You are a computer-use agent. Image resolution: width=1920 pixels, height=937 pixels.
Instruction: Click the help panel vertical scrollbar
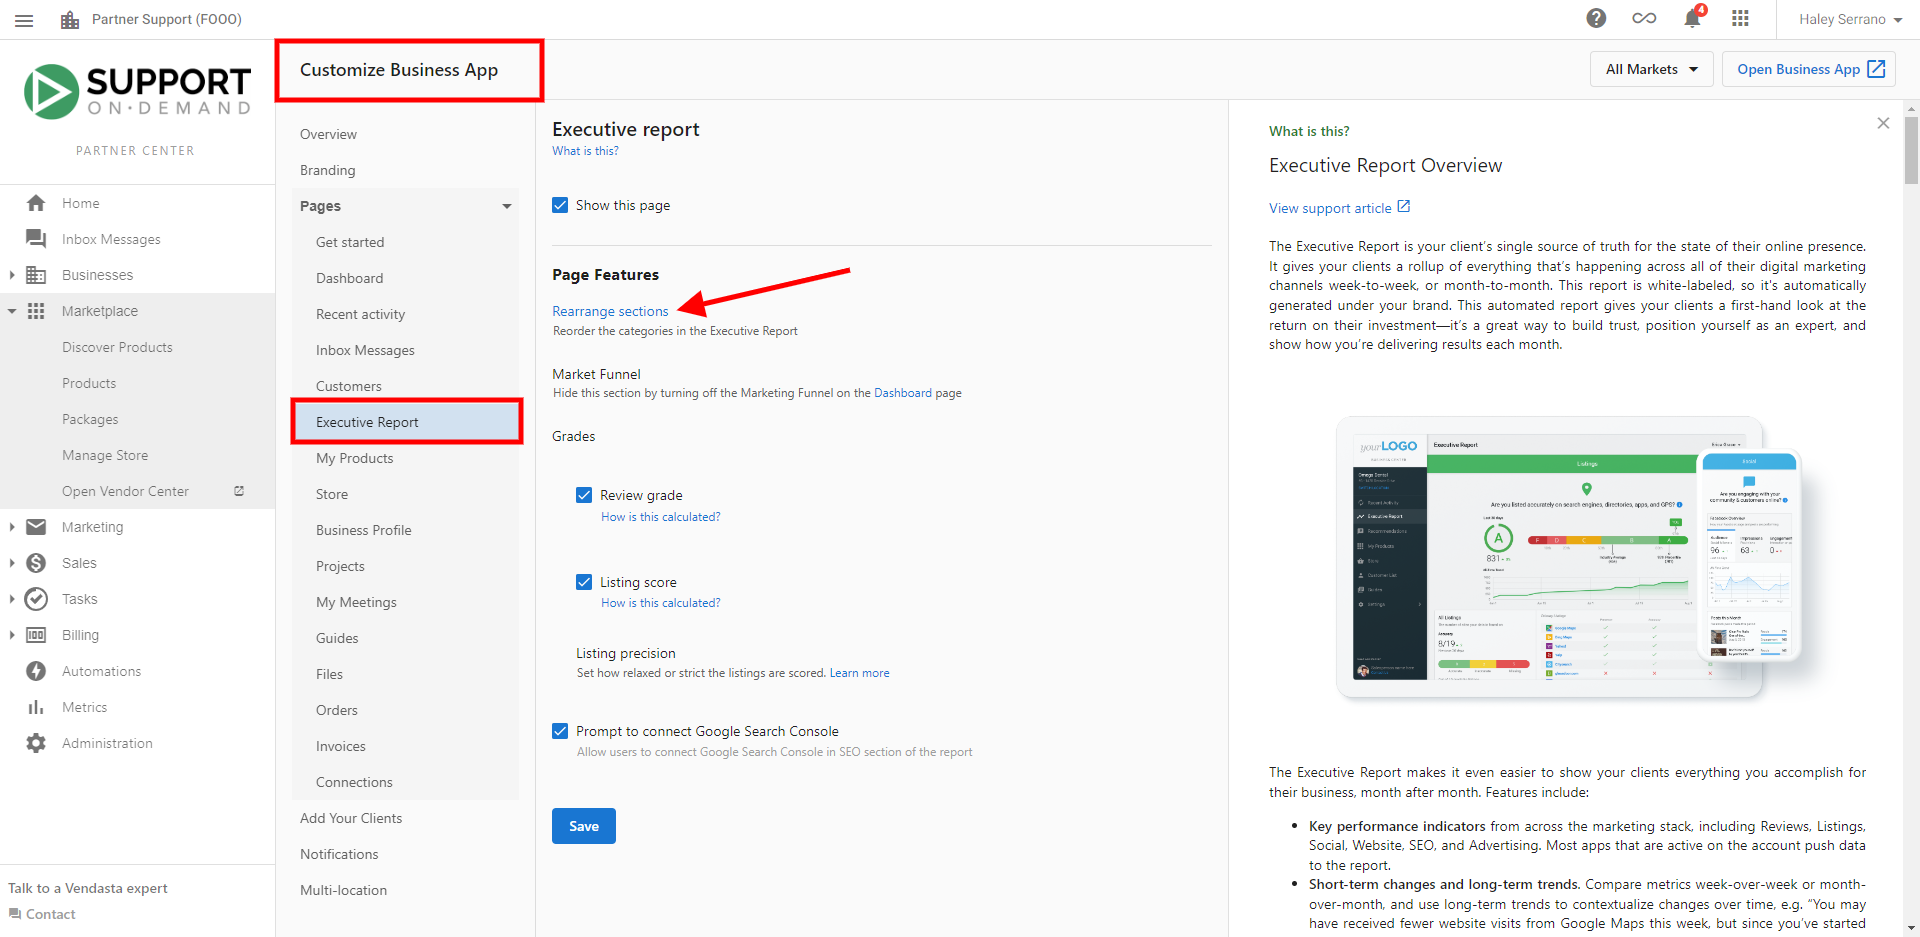click(x=1911, y=150)
